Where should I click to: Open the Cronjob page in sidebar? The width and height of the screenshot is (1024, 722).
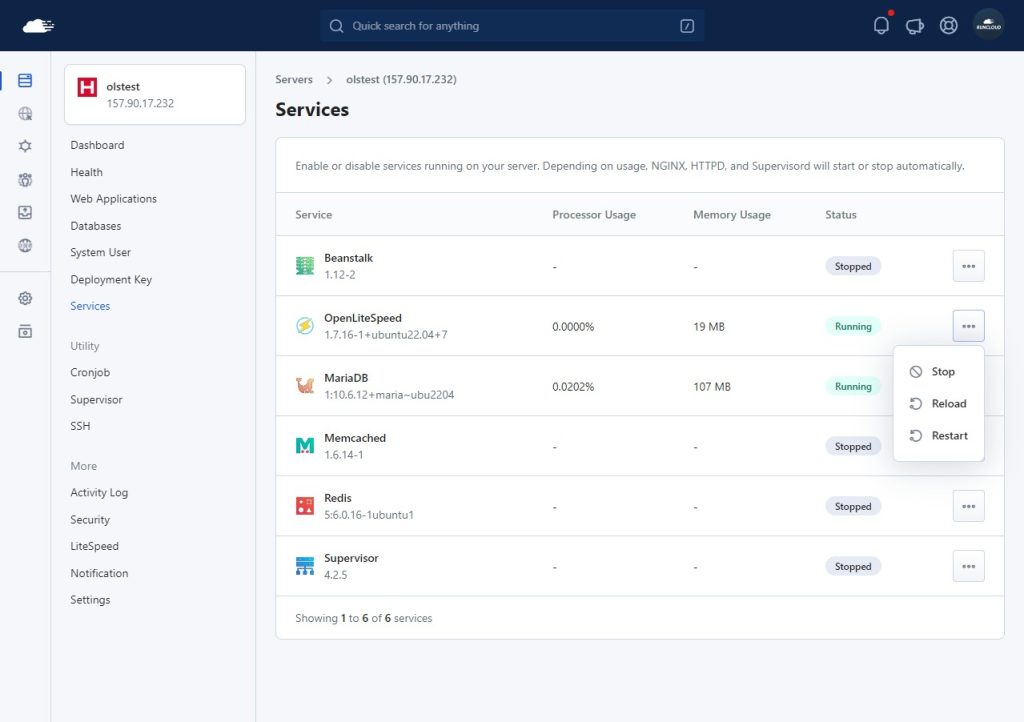coord(90,372)
